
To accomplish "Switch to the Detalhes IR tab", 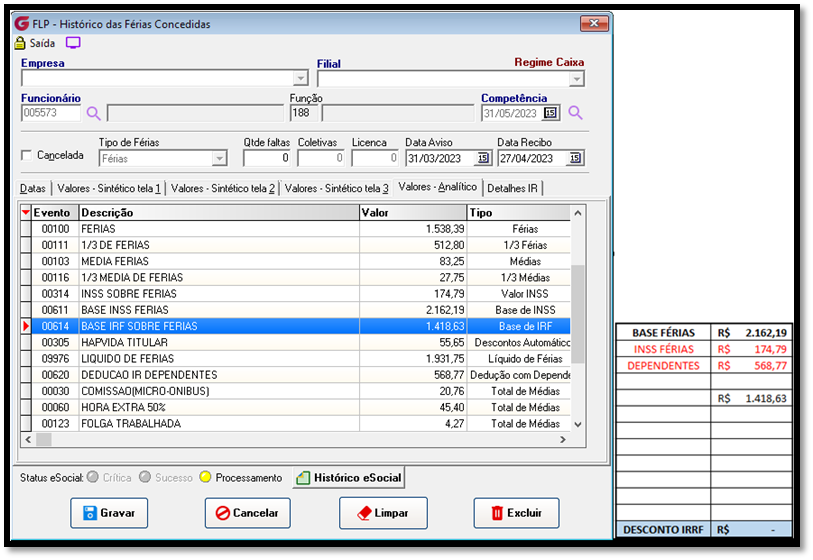I will (512, 188).
